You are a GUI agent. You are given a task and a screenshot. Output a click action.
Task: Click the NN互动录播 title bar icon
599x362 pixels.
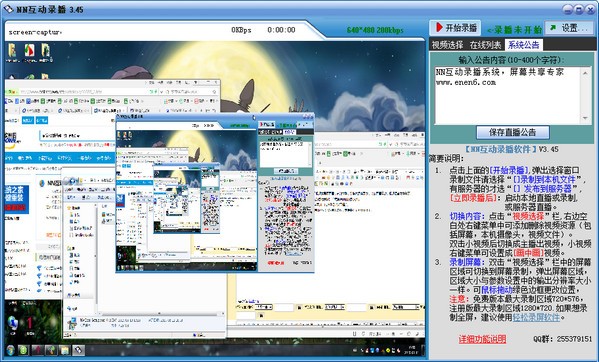(8, 9)
